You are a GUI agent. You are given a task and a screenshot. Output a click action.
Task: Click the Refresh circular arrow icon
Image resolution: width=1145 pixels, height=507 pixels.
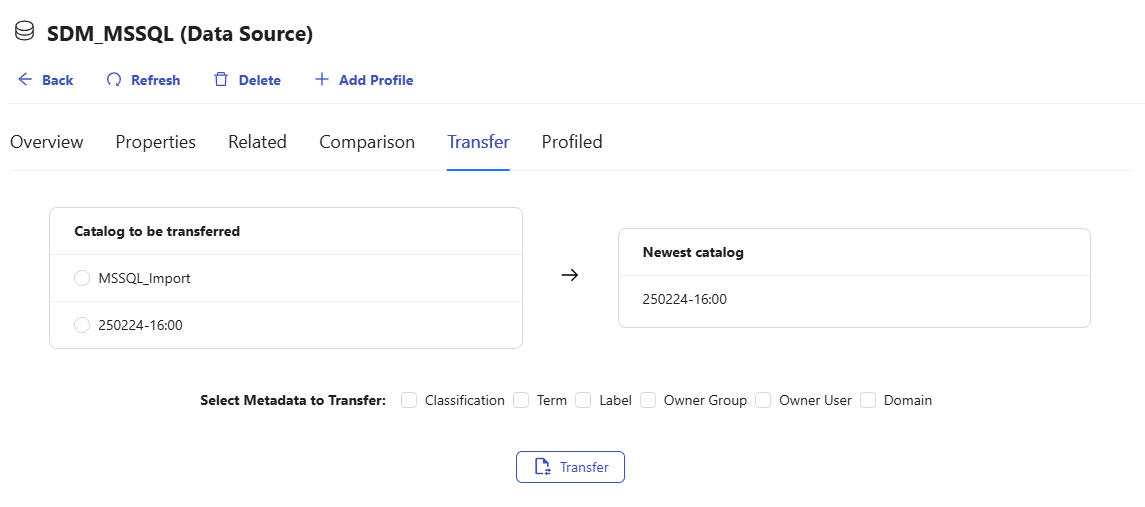click(x=114, y=80)
